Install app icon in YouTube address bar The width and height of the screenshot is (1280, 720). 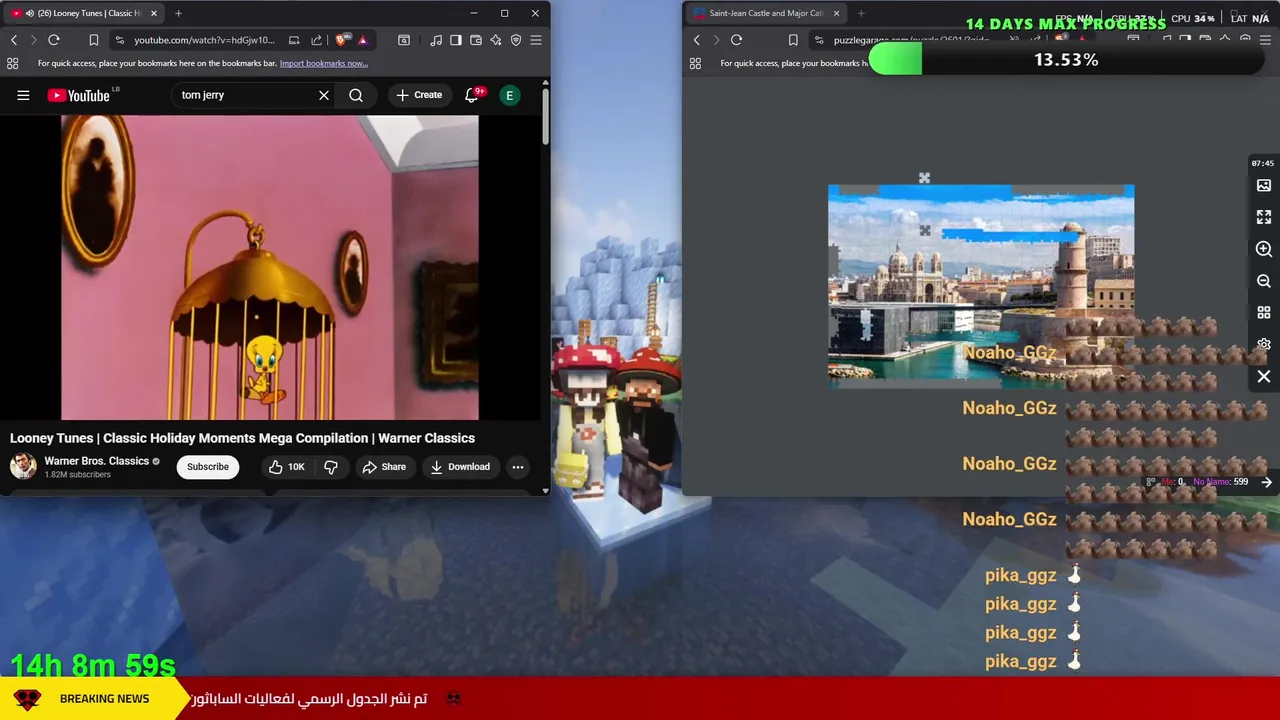pyautogui.click(x=294, y=40)
